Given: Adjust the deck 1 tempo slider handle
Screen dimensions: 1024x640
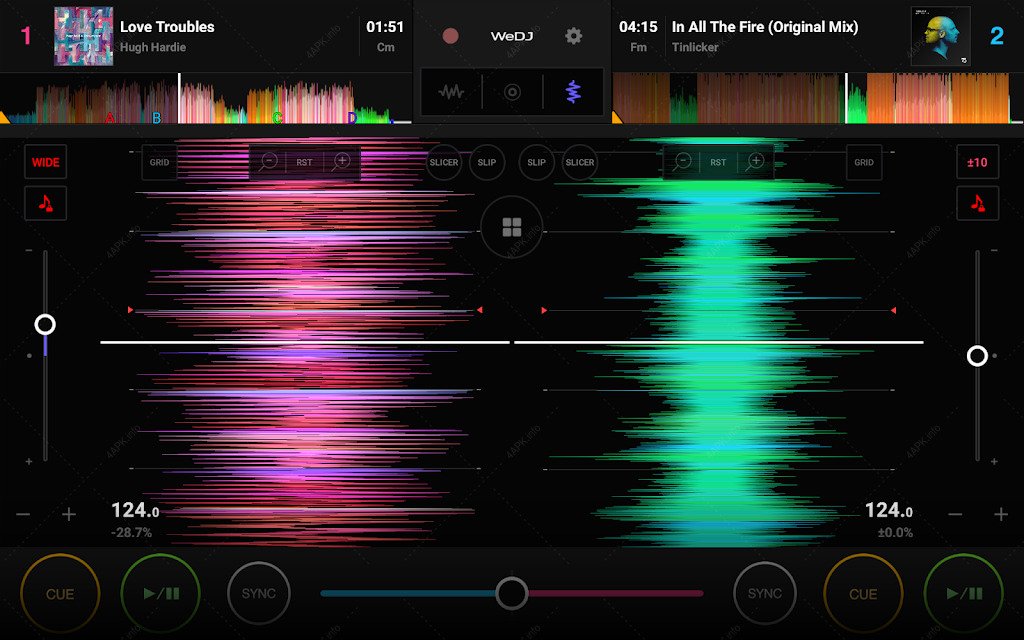Looking at the screenshot, I should 45,324.
